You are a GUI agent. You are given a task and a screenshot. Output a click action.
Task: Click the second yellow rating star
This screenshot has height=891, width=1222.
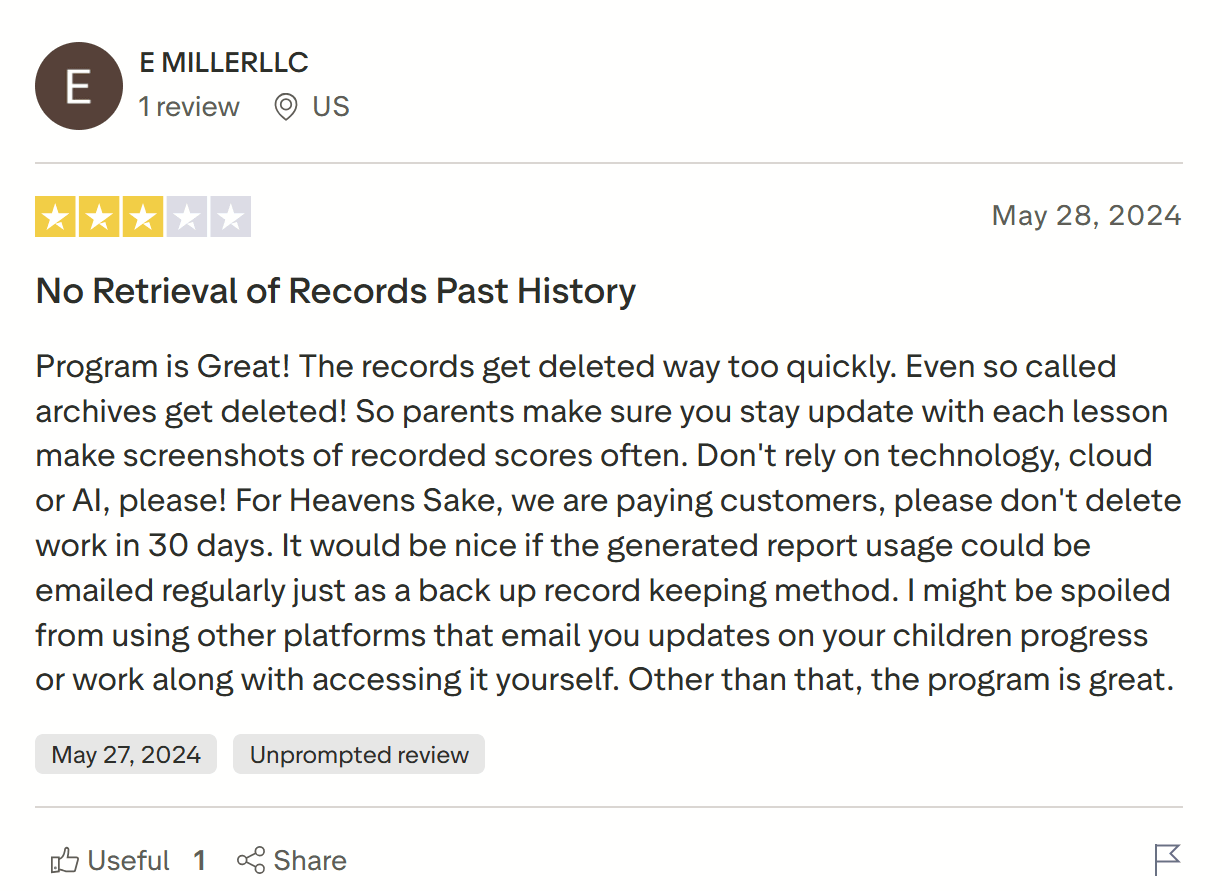99,217
